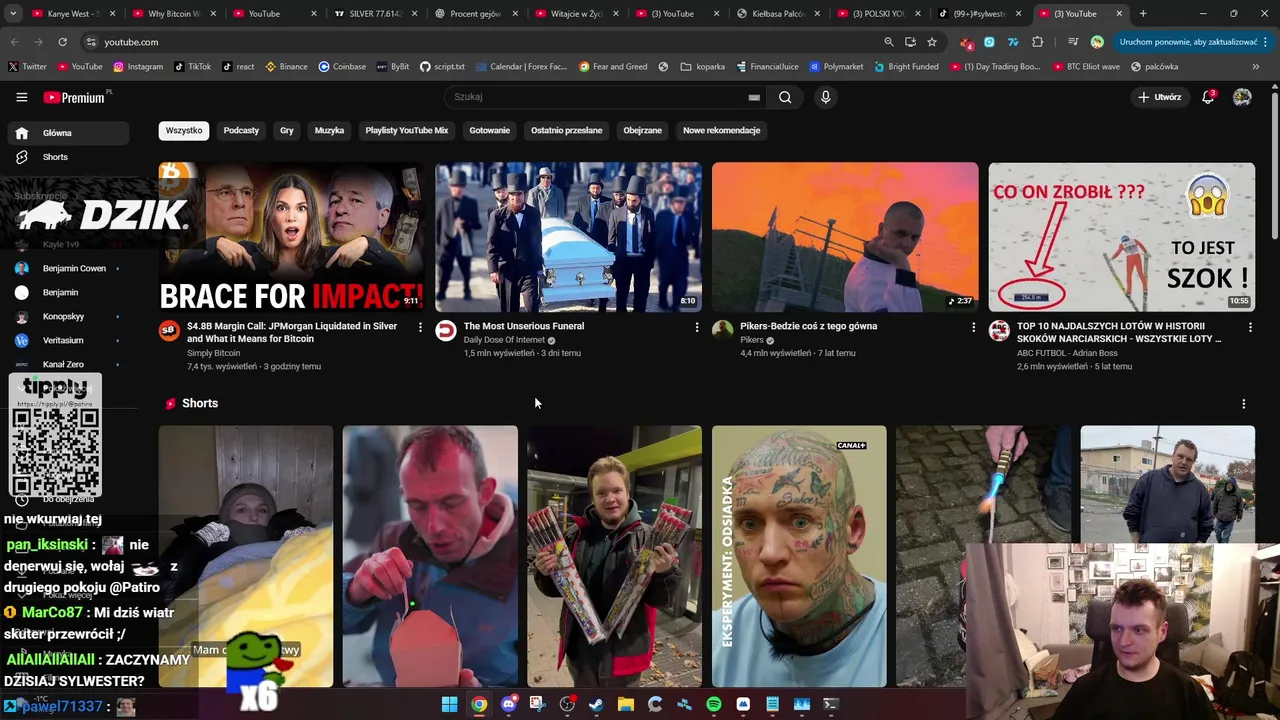This screenshot has width=1280, height=720.
Task: Select the Nowe rekomendacje chip
Action: (721, 130)
